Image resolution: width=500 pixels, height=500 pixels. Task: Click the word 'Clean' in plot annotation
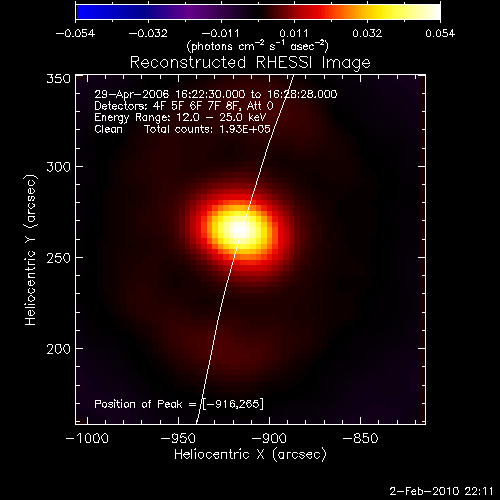tap(108, 129)
